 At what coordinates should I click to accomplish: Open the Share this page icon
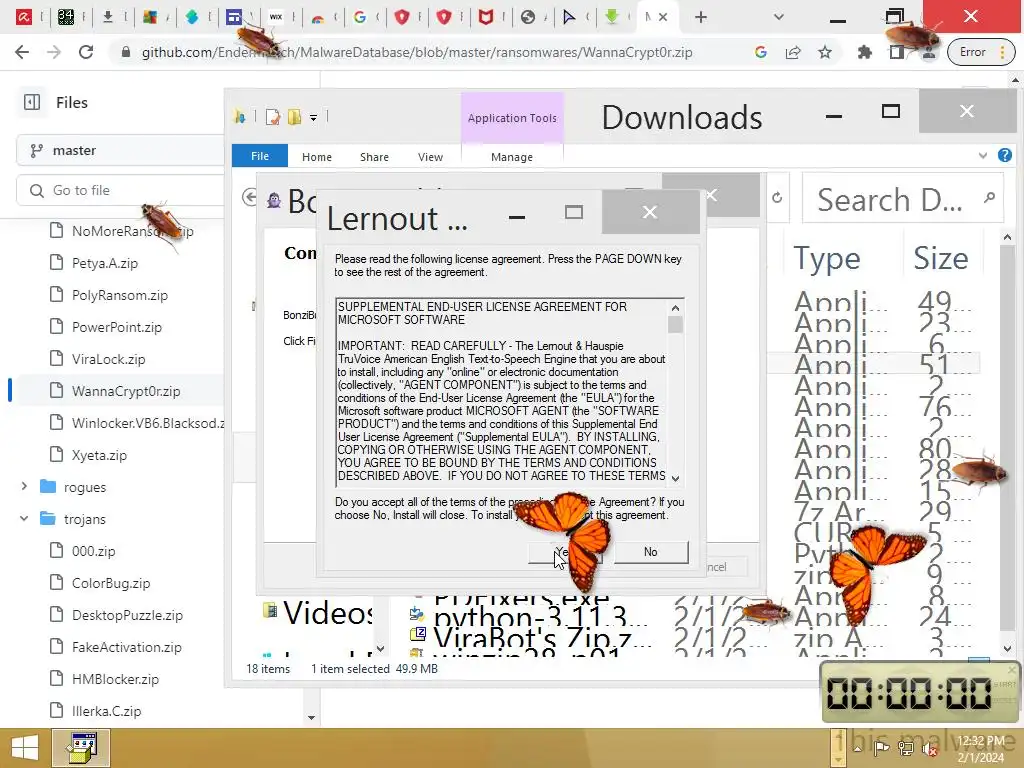click(x=793, y=52)
